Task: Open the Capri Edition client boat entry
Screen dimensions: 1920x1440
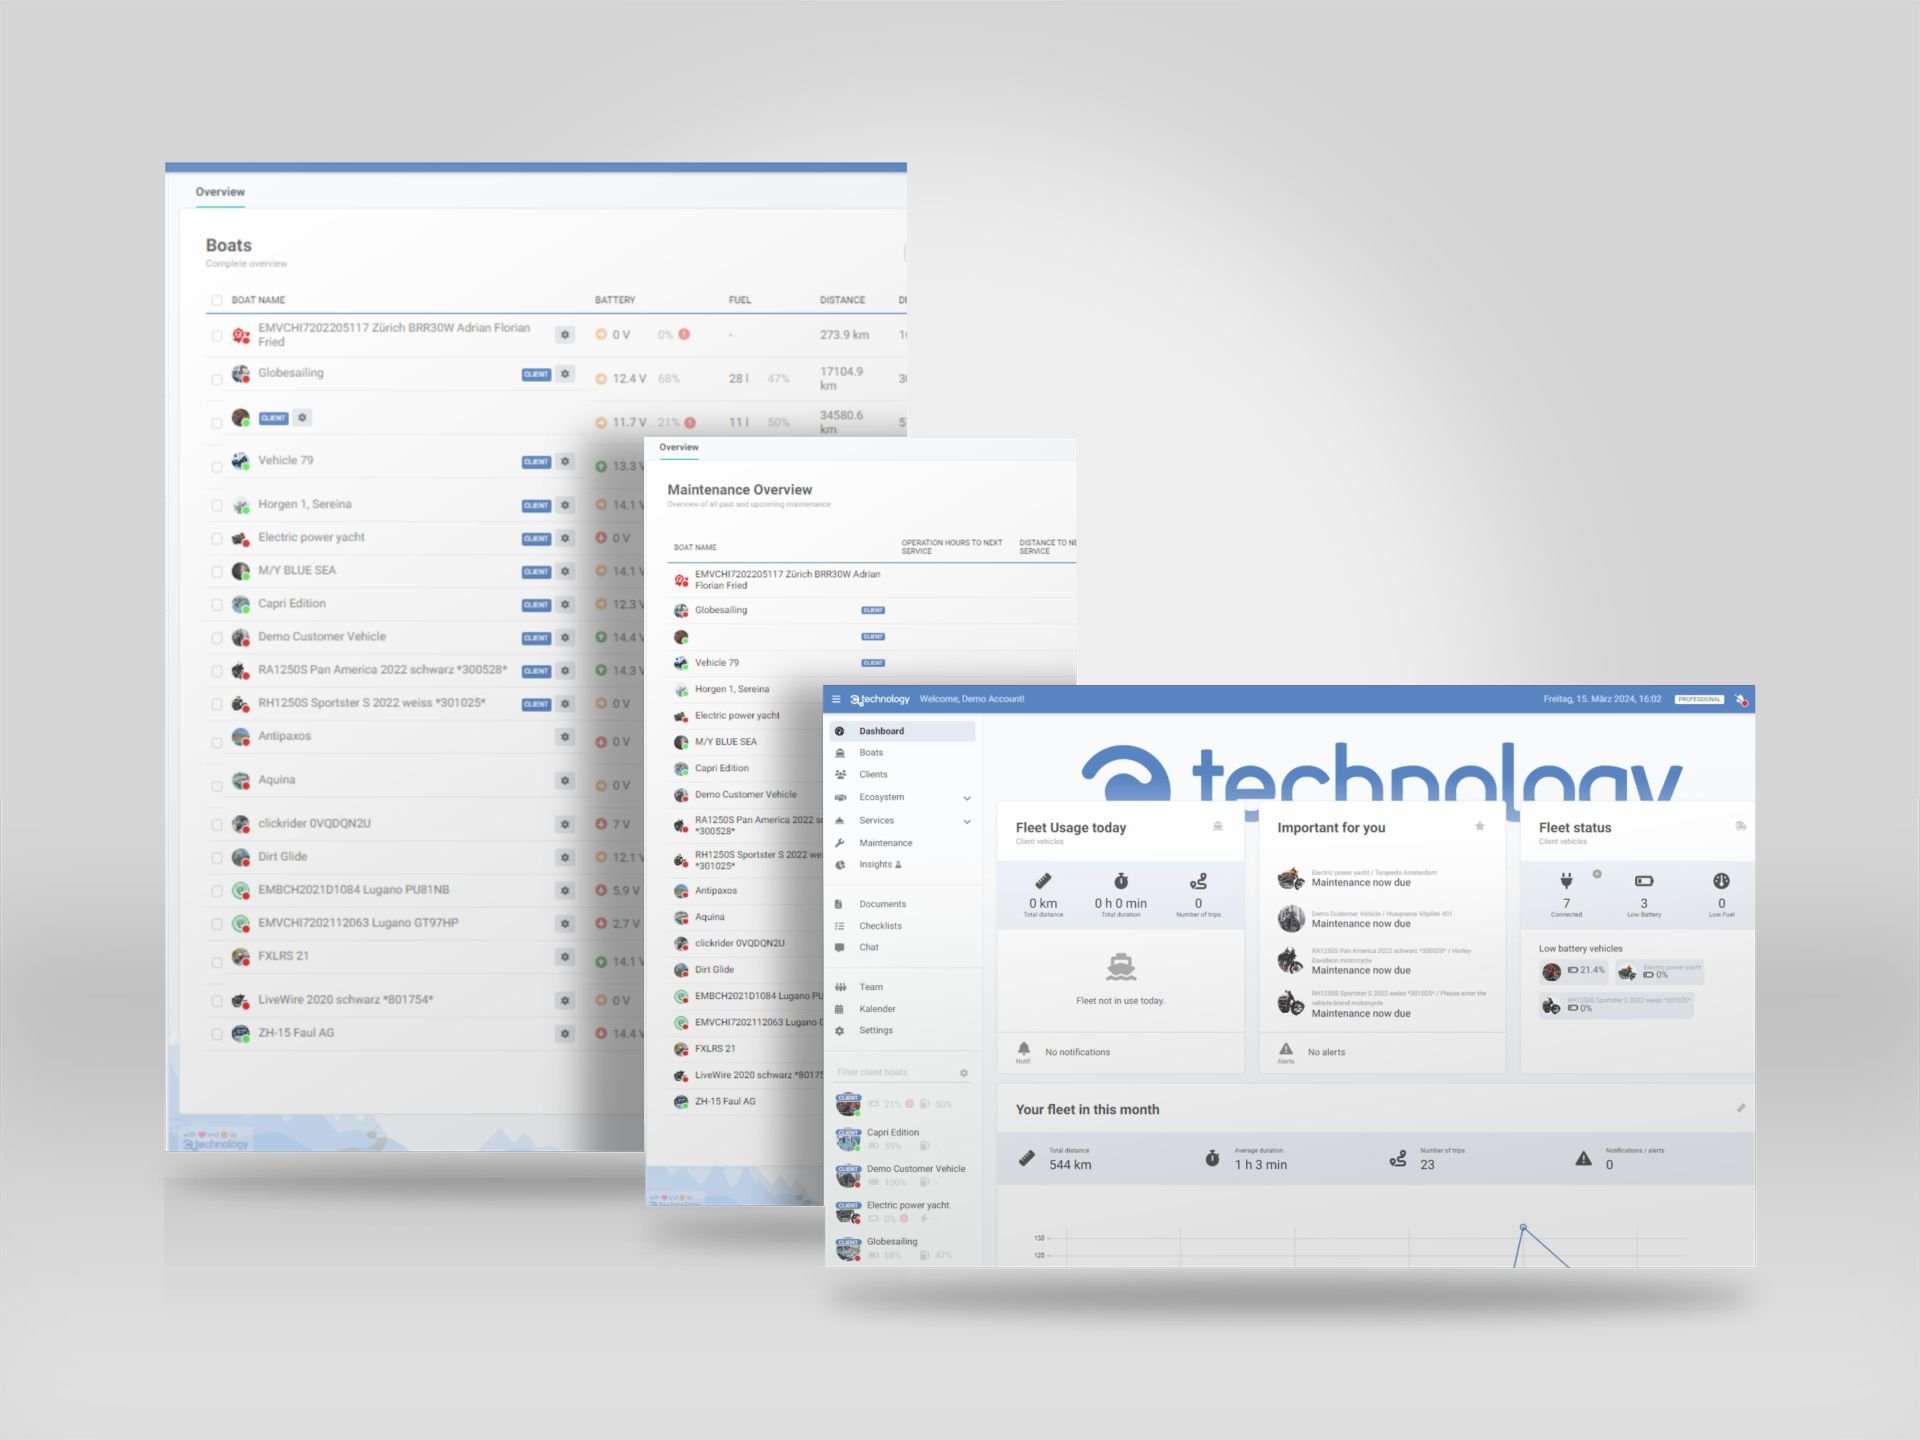Action: [892, 1133]
